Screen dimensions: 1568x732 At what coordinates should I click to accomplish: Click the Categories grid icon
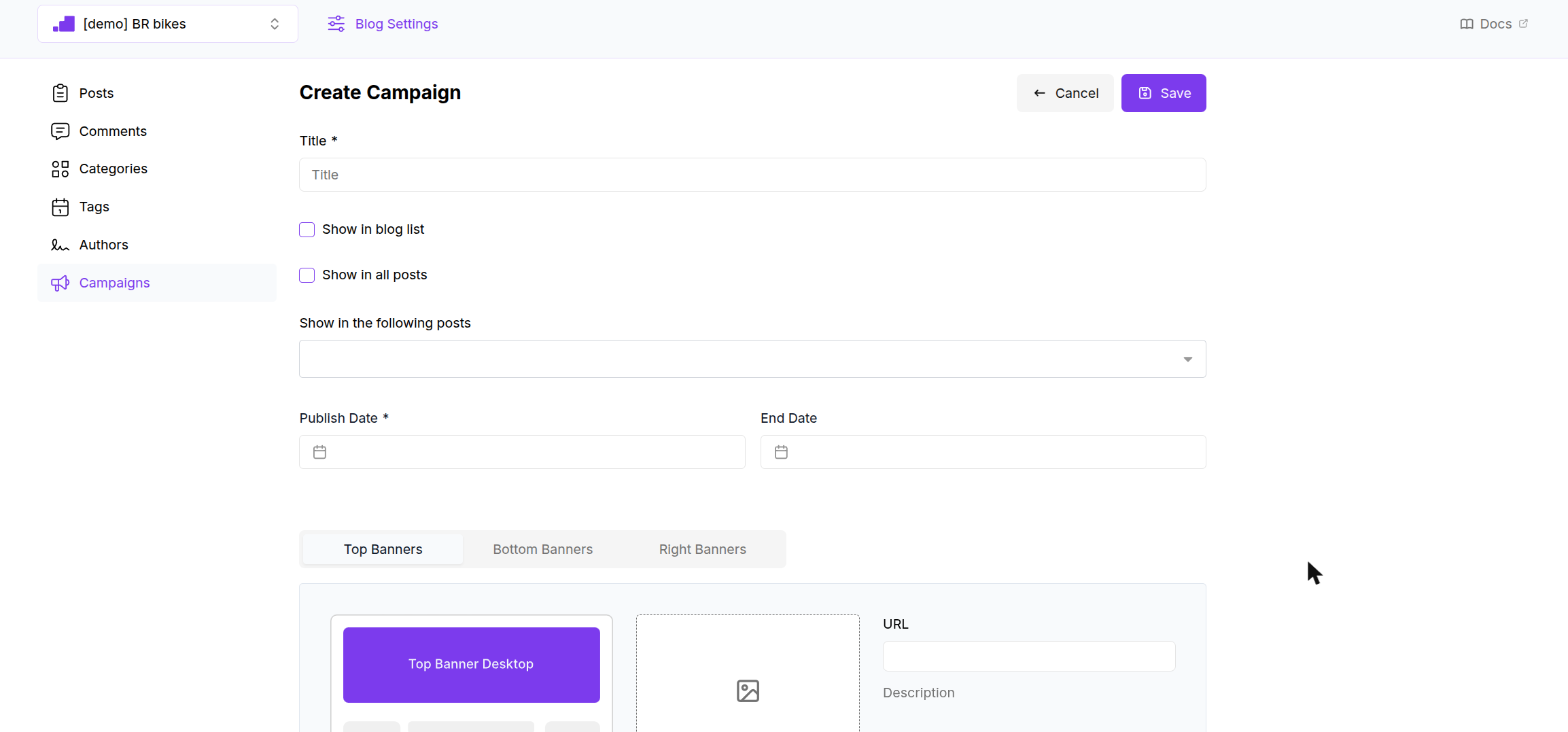point(60,169)
